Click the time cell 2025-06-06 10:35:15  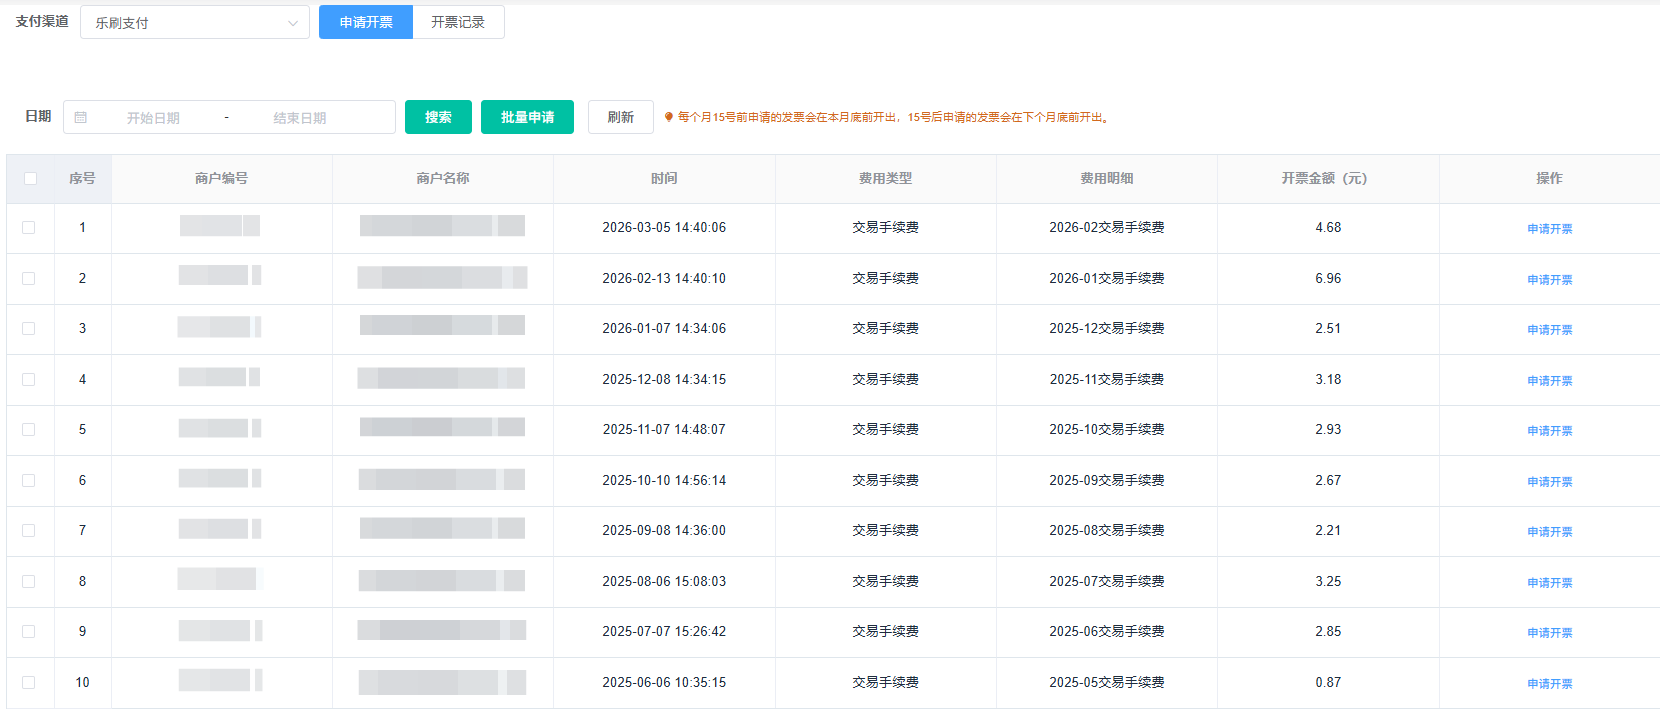pos(664,682)
